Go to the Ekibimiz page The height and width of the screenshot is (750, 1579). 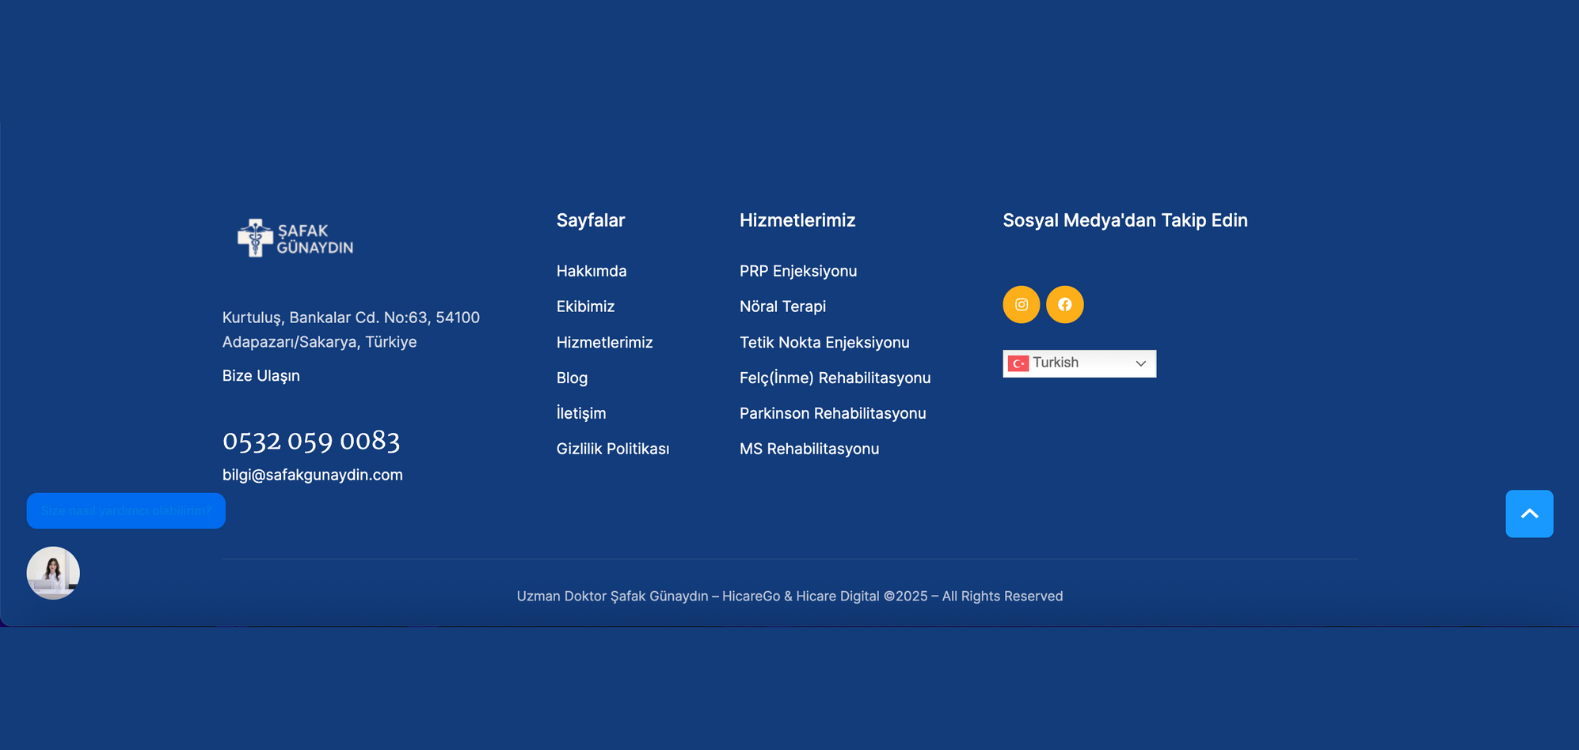pos(585,307)
